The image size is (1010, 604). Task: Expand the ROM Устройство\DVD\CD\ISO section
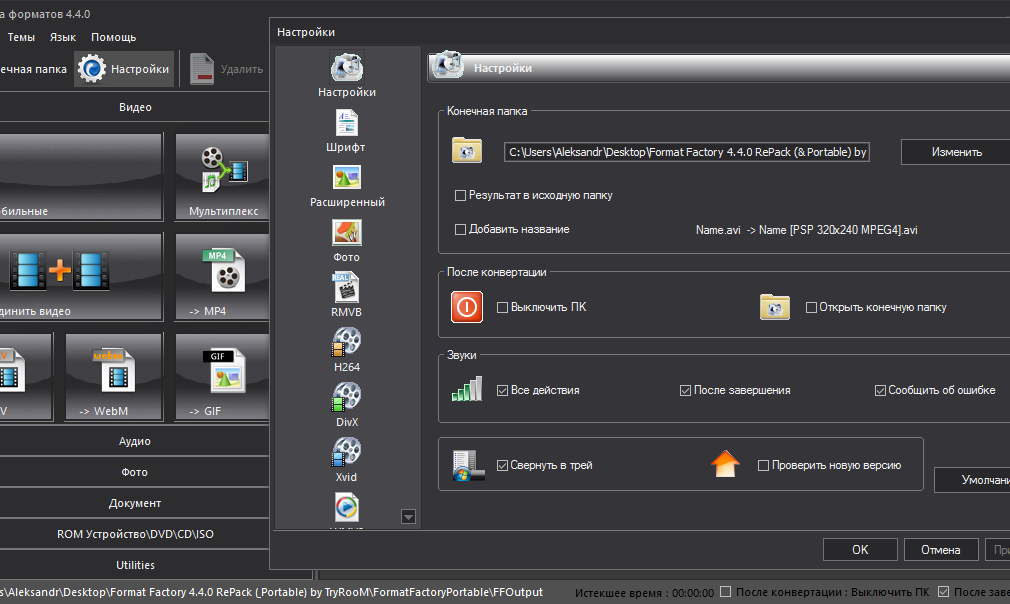tap(135, 534)
